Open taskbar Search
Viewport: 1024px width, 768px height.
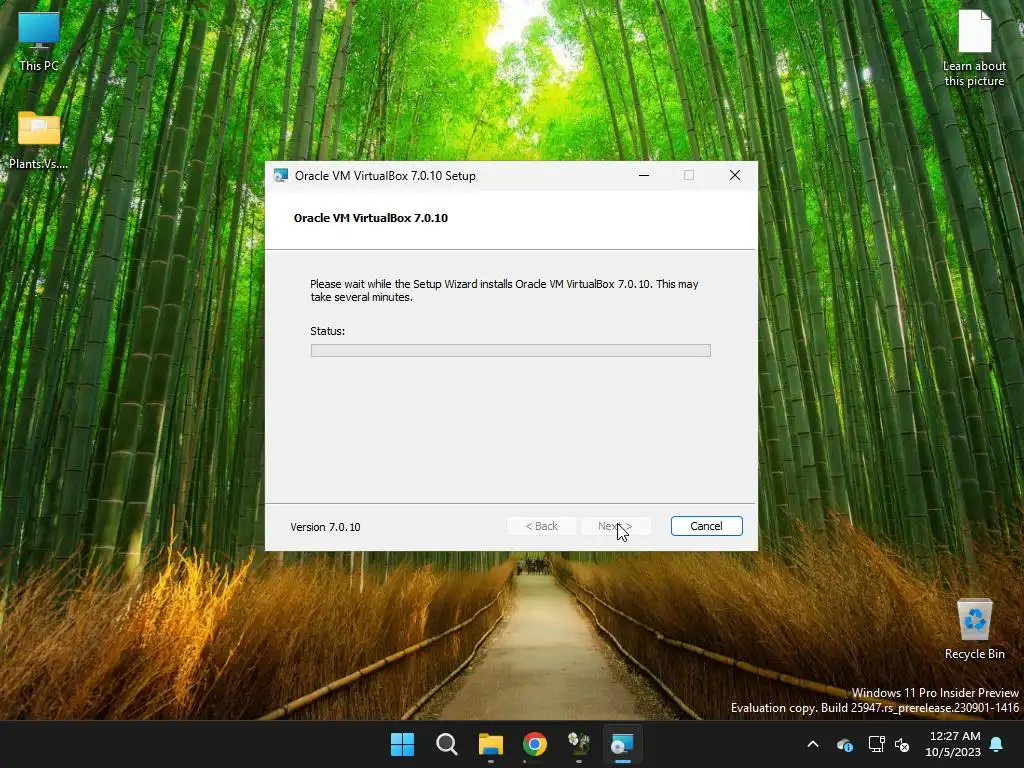(447, 744)
